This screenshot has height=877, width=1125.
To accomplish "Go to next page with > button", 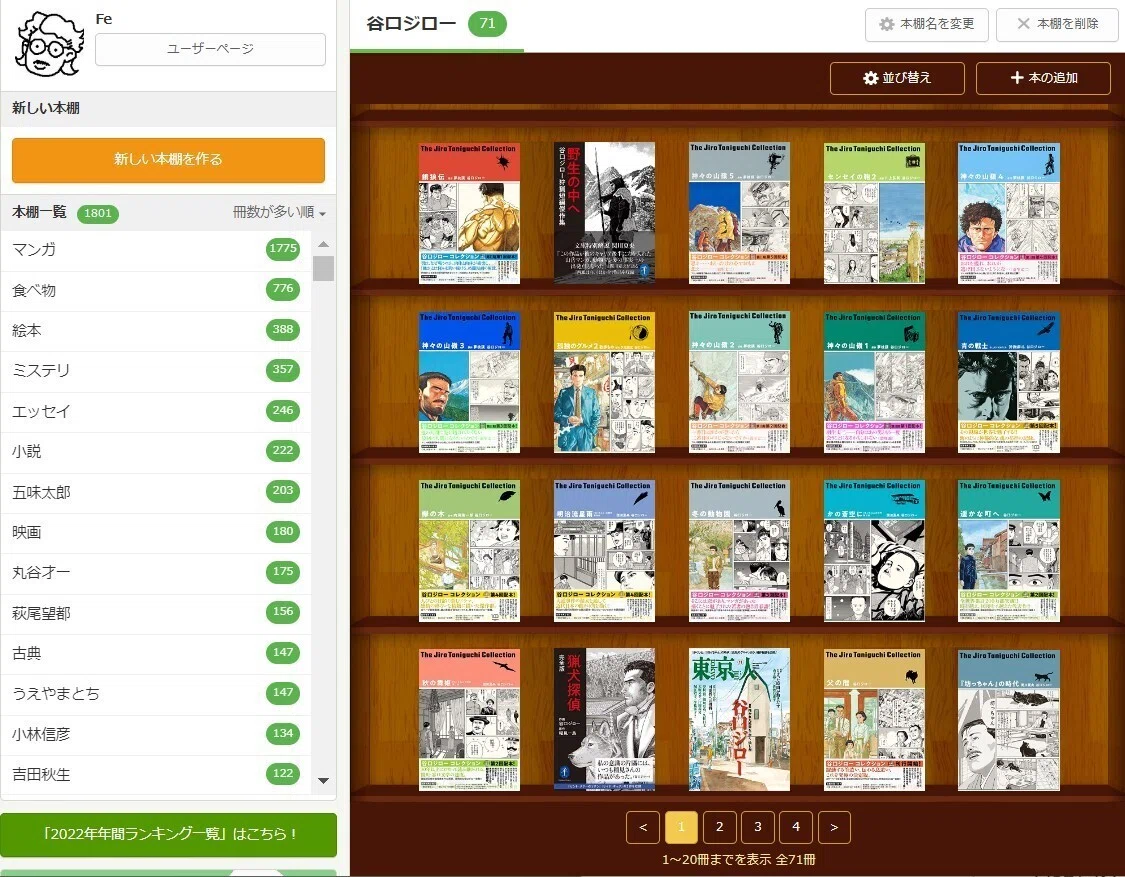I will pyautogui.click(x=834, y=827).
